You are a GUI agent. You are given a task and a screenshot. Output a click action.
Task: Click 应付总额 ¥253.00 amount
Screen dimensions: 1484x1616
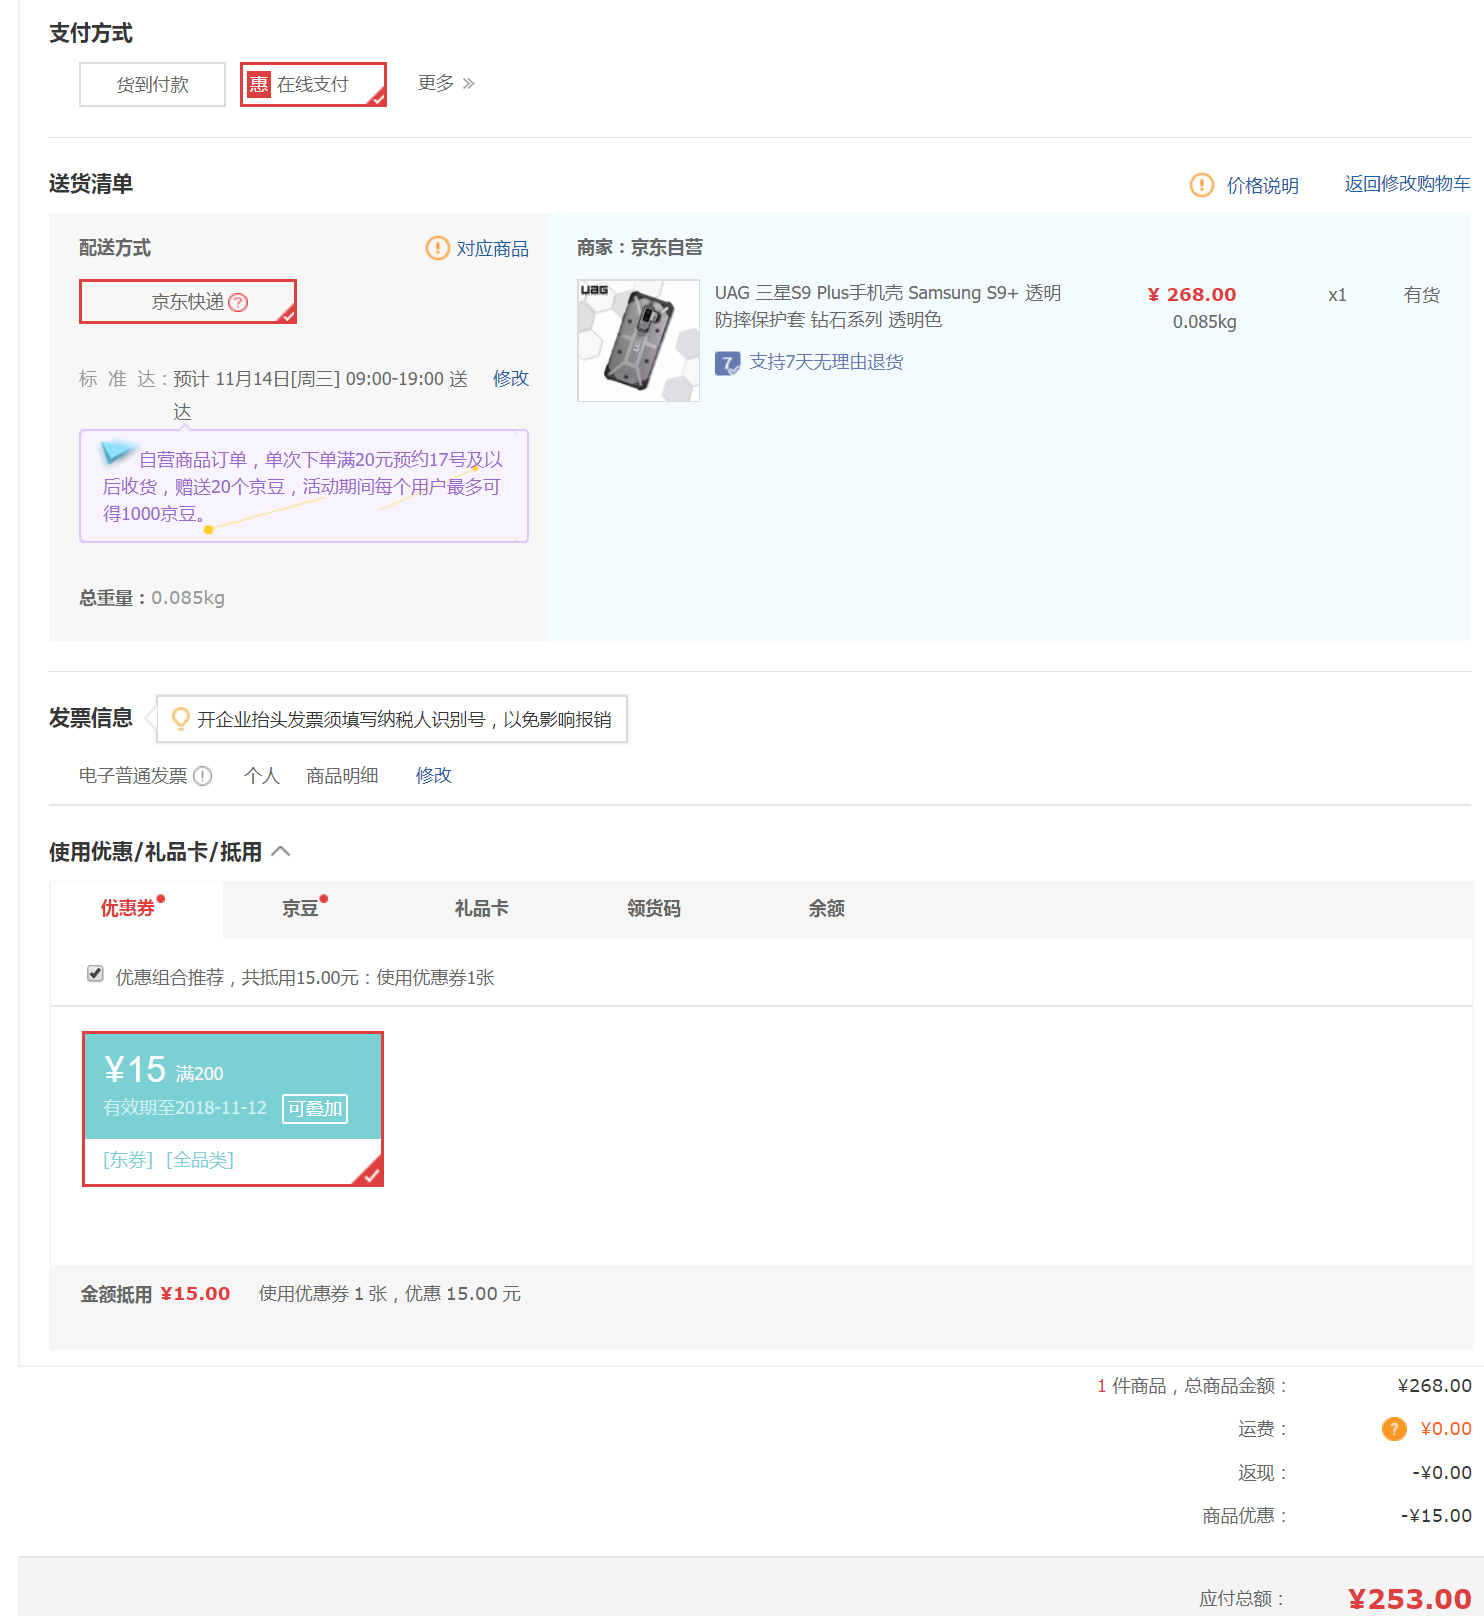coord(1409,1598)
